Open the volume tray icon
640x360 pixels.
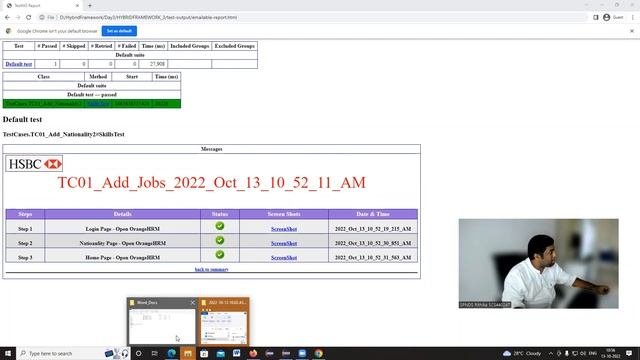tap(583, 353)
